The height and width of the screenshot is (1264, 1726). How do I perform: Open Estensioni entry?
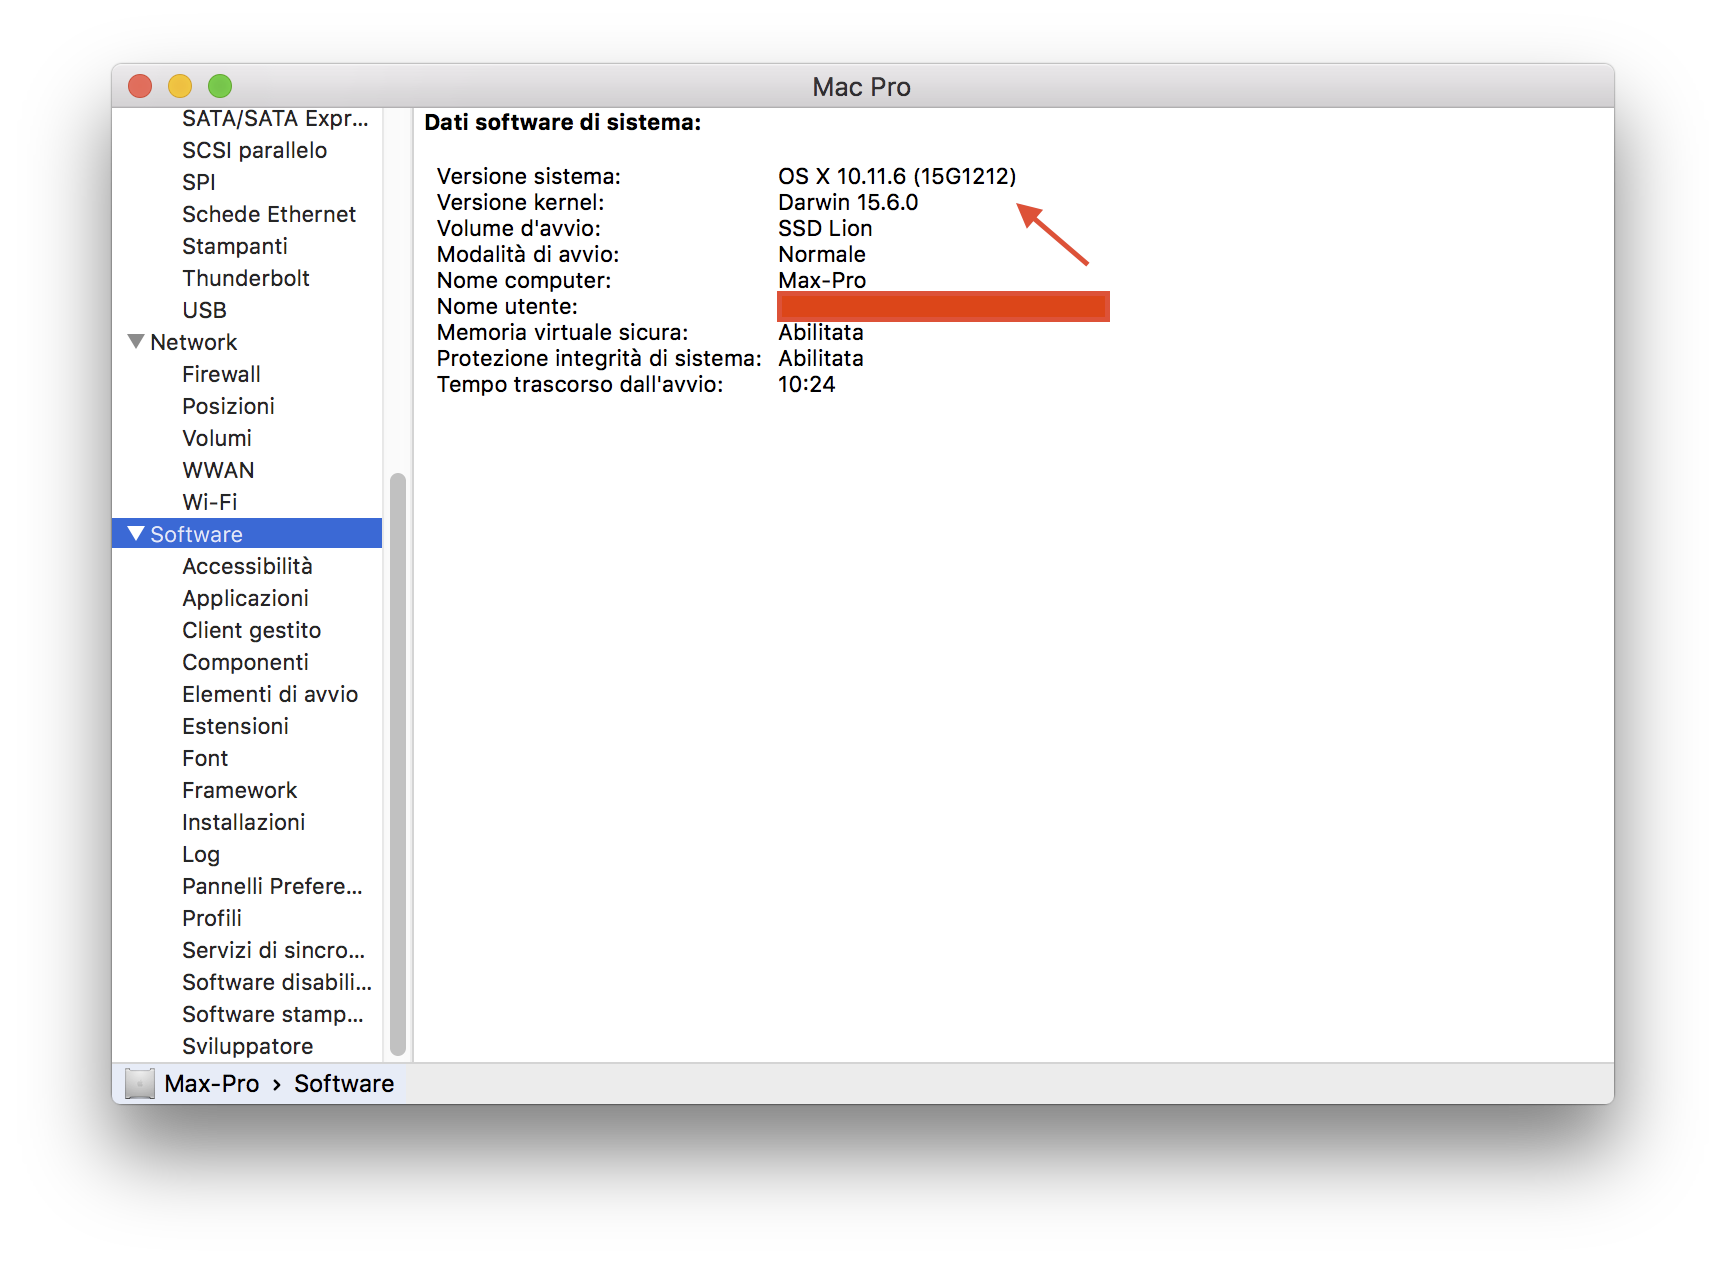pos(235,726)
